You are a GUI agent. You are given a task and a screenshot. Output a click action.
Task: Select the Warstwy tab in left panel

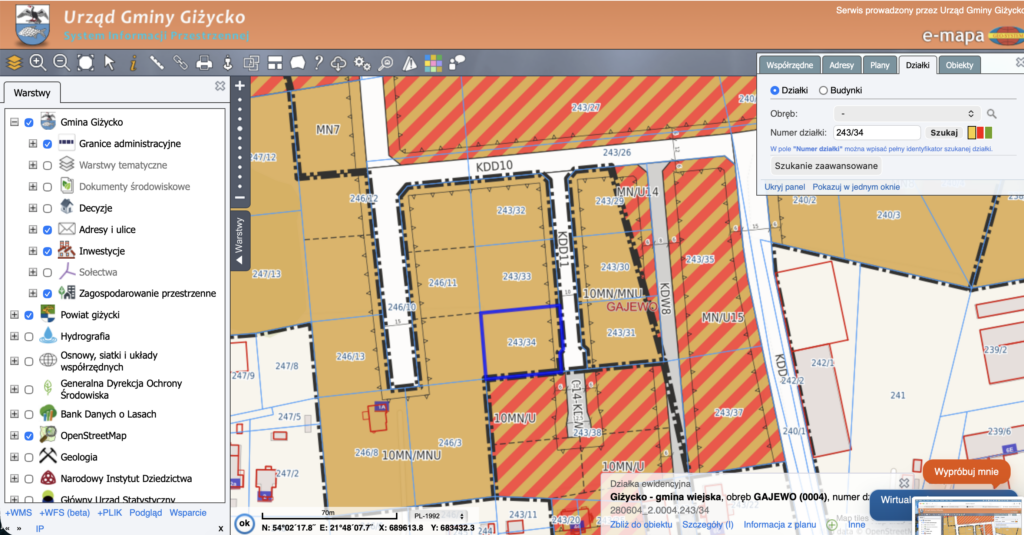32,93
